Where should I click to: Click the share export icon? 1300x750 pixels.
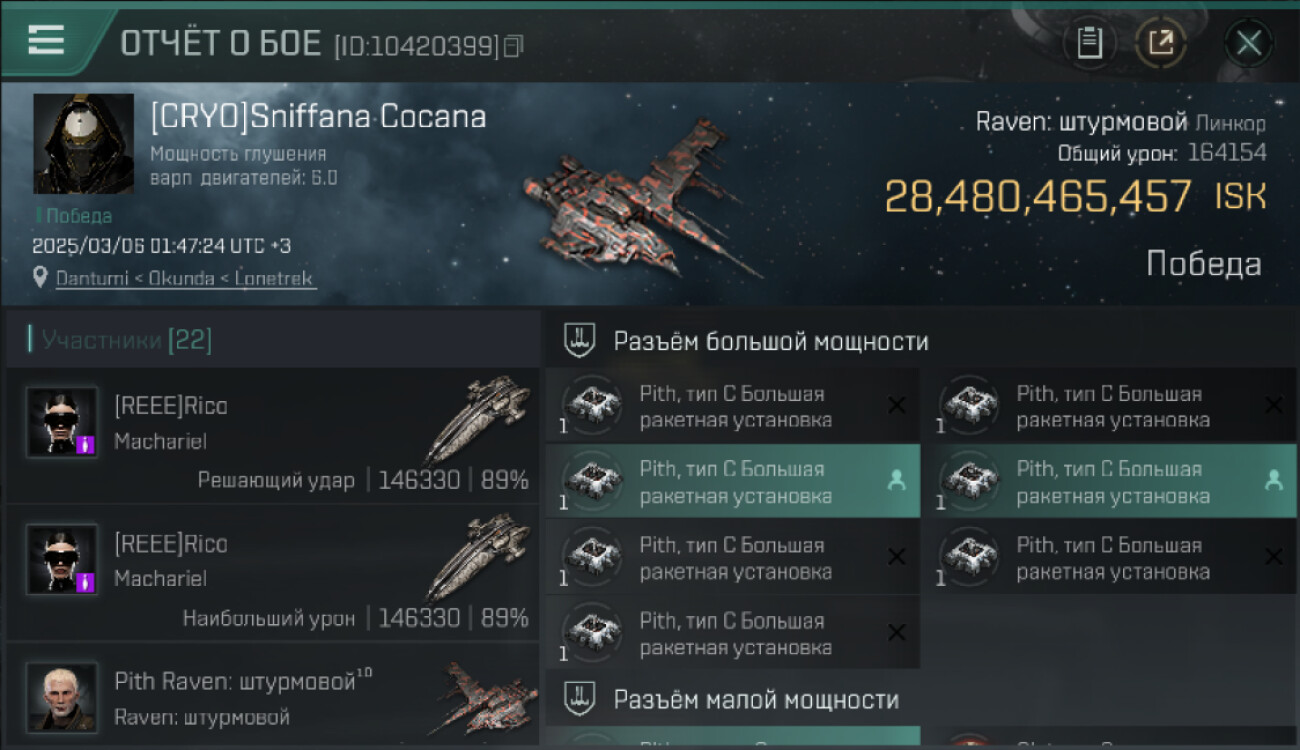(x=1161, y=43)
